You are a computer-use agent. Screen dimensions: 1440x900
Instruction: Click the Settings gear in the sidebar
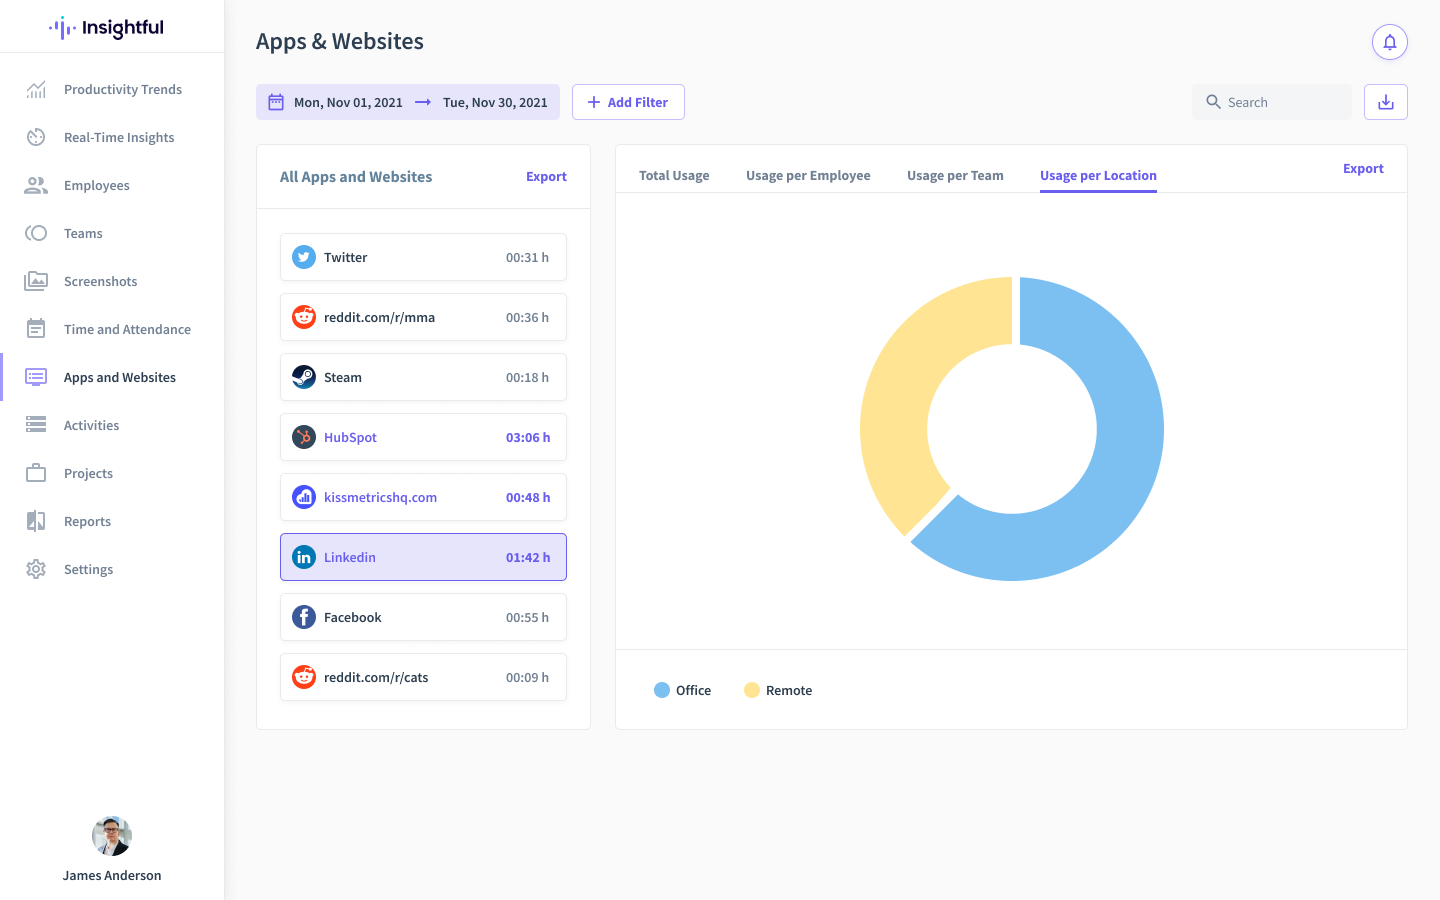pyautogui.click(x=36, y=569)
